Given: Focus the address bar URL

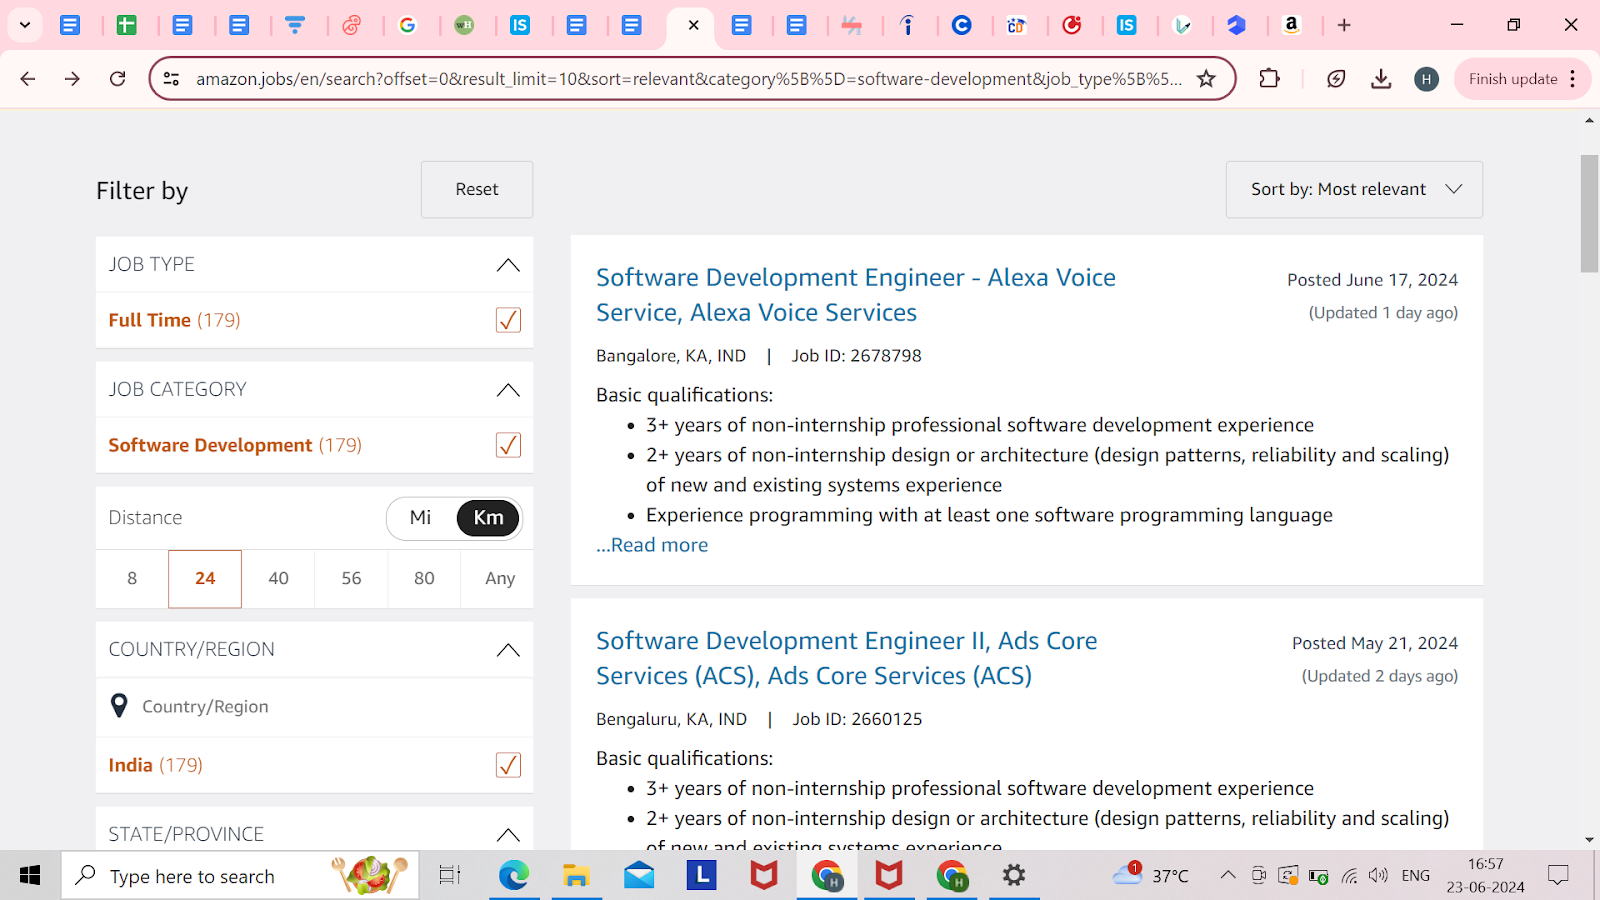Looking at the screenshot, I should click(689, 79).
